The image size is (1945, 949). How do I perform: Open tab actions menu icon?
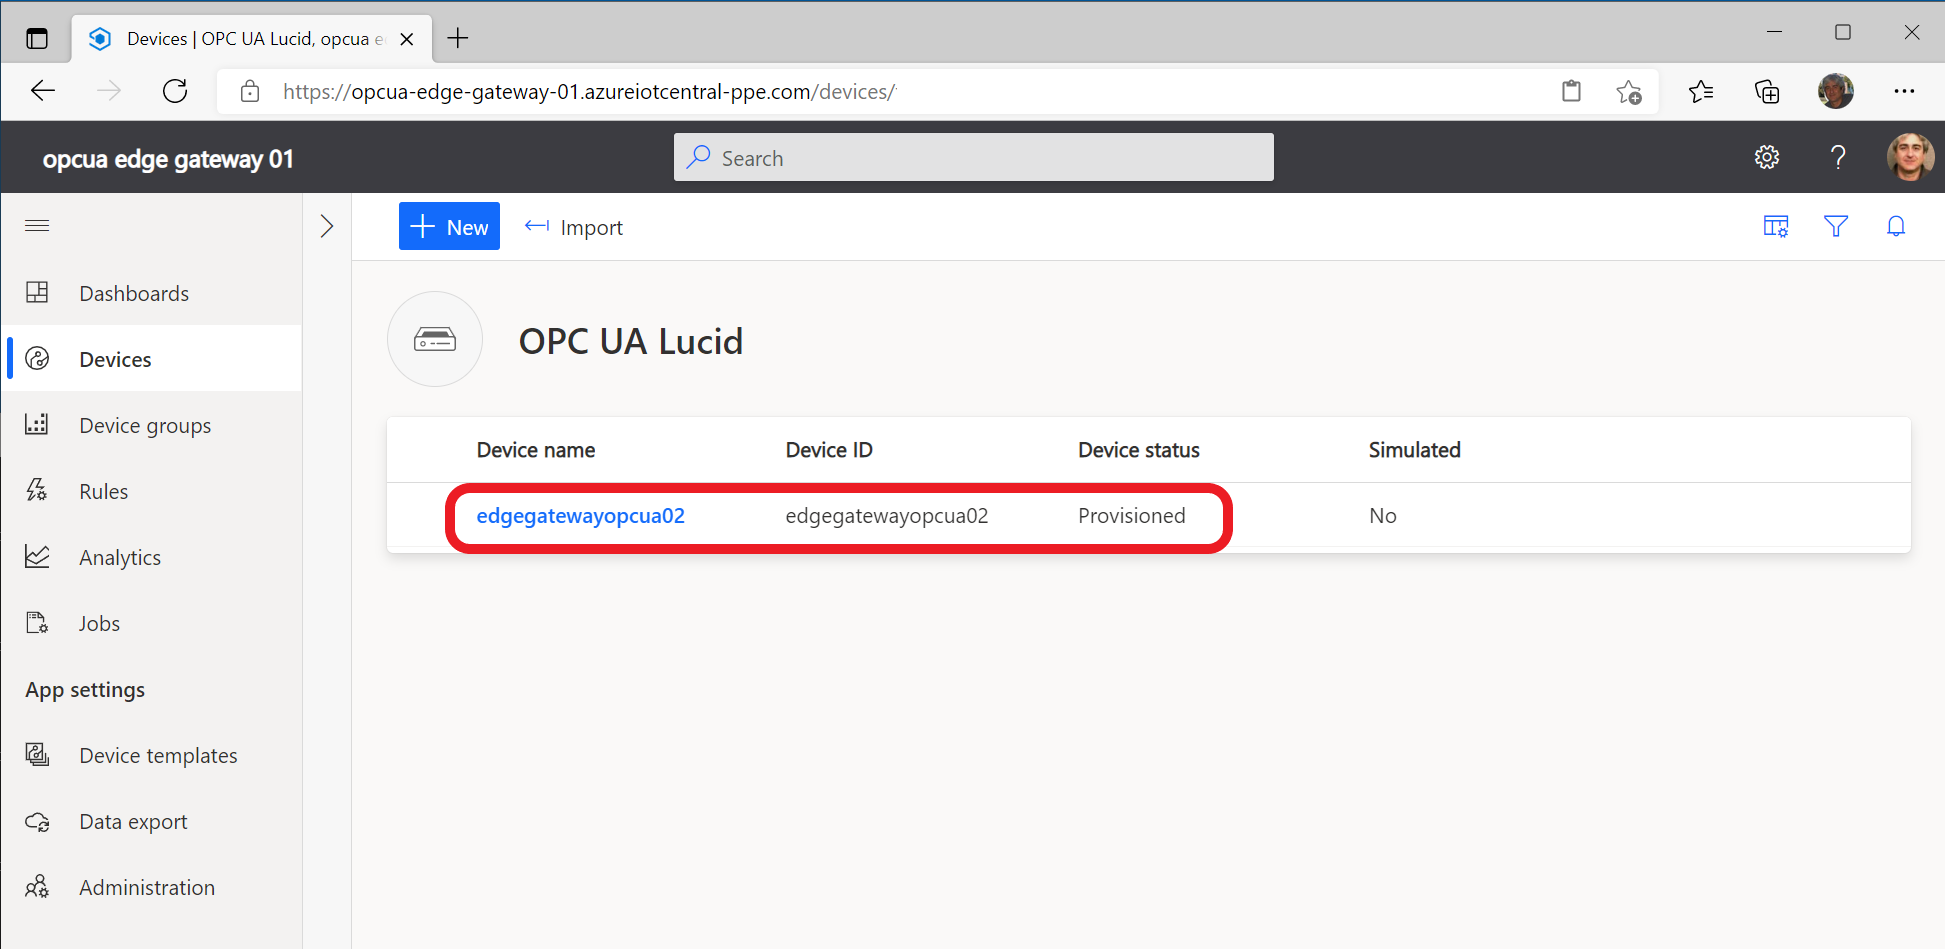37,39
